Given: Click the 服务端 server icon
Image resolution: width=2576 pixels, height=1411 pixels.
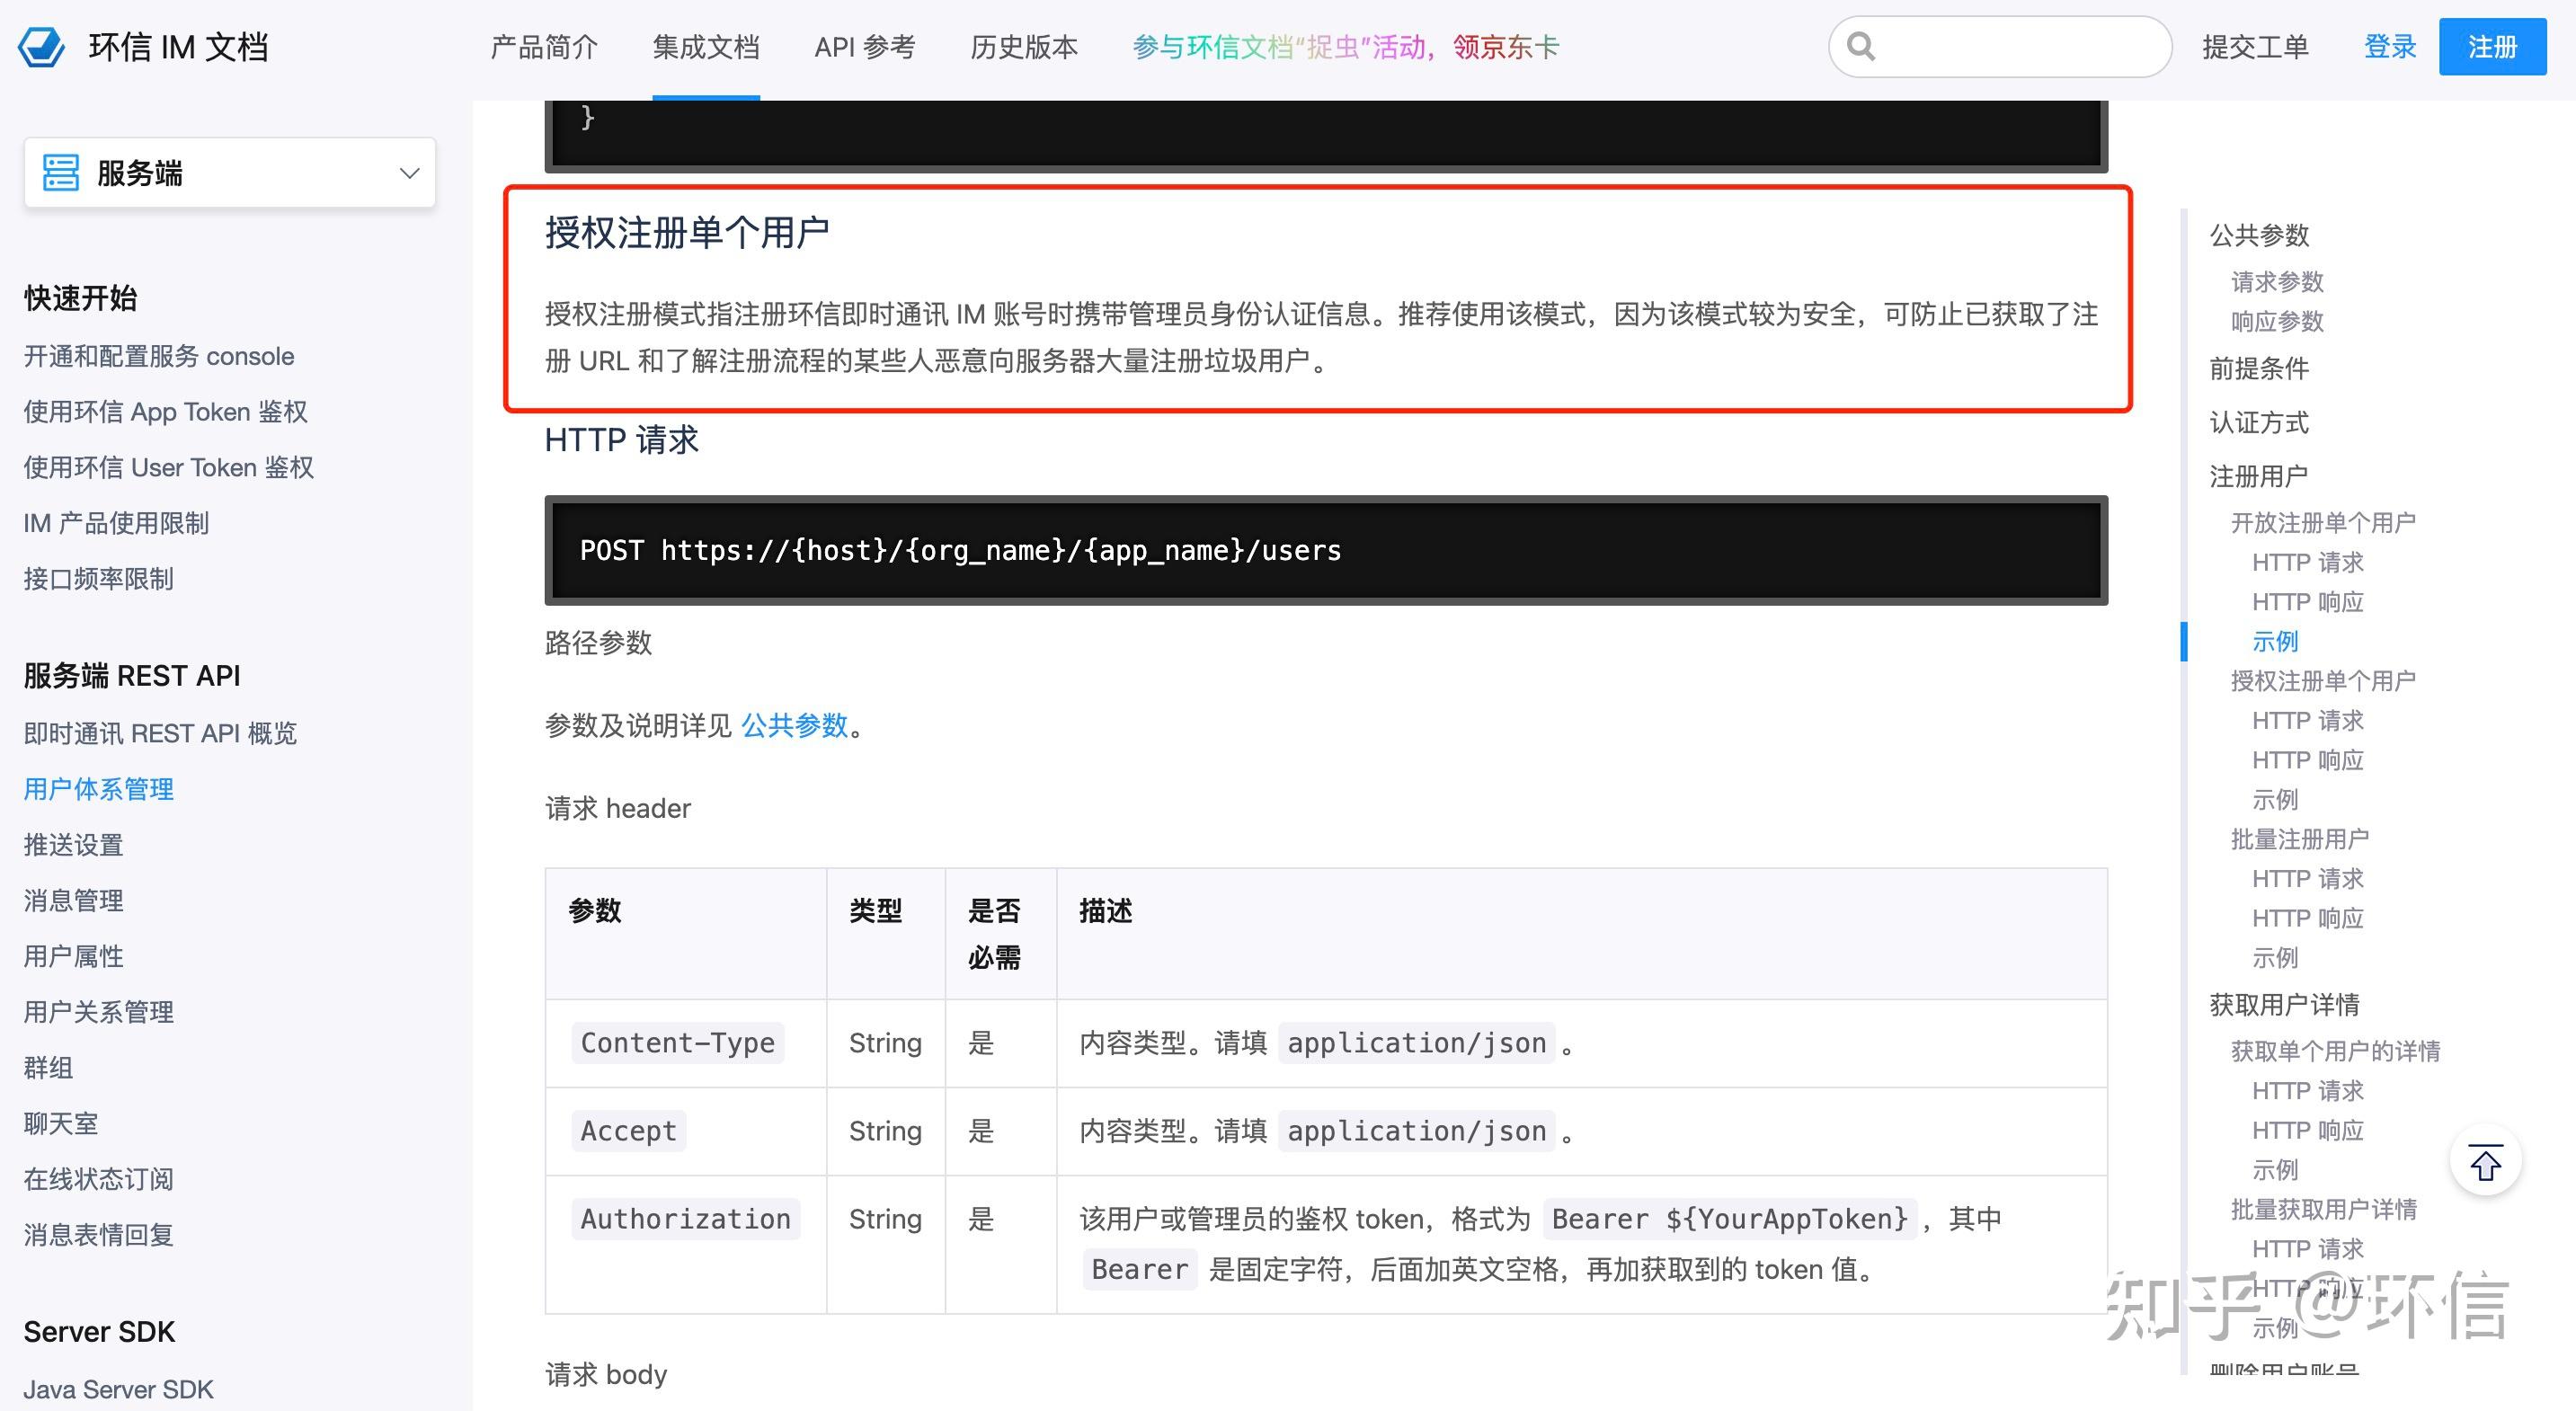Looking at the screenshot, I should click(60, 173).
